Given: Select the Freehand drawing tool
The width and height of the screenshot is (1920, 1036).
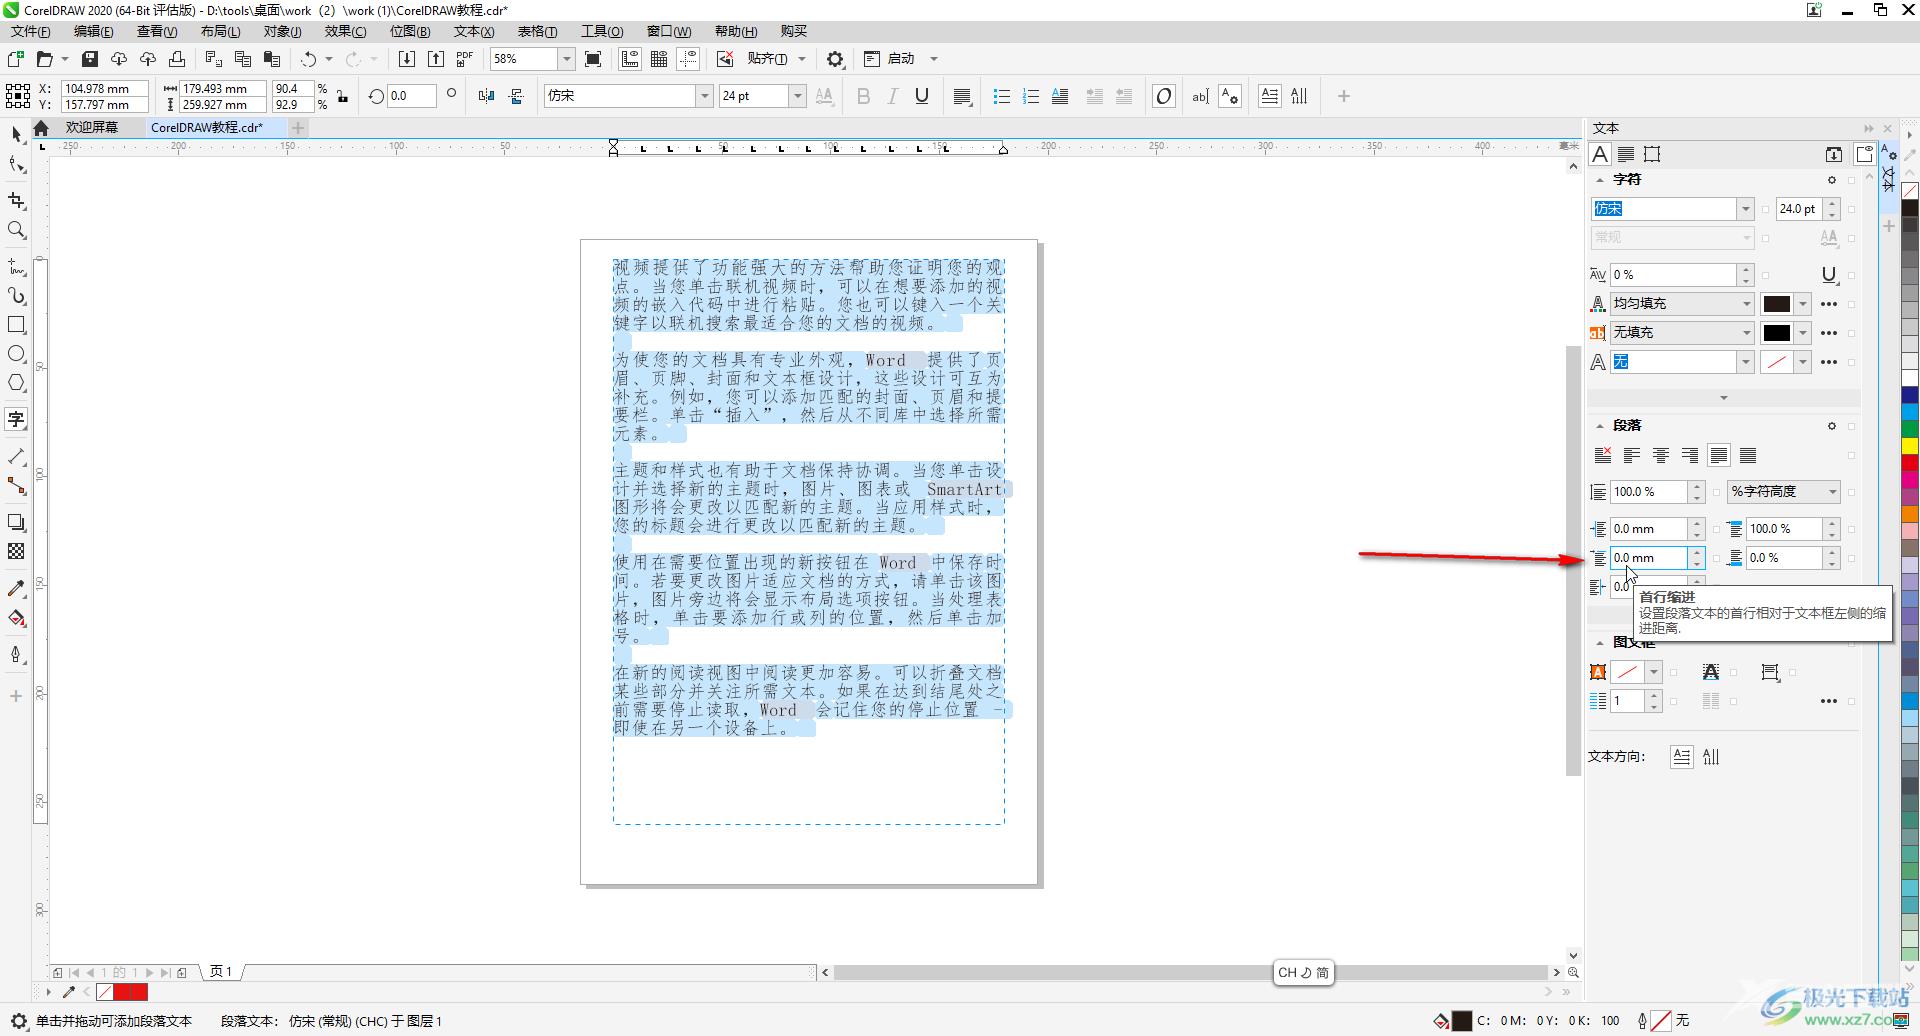Looking at the screenshot, I should coord(16,267).
